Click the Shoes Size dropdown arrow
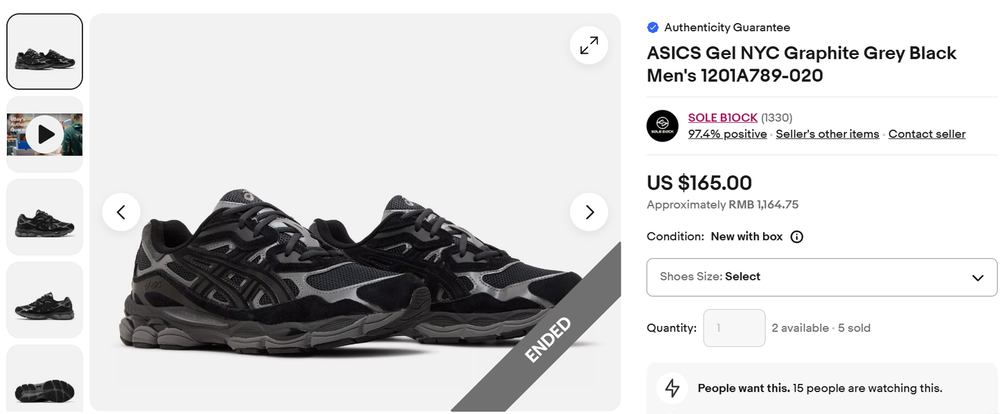This screenshot has width=1000, height=414. [977, 277]
